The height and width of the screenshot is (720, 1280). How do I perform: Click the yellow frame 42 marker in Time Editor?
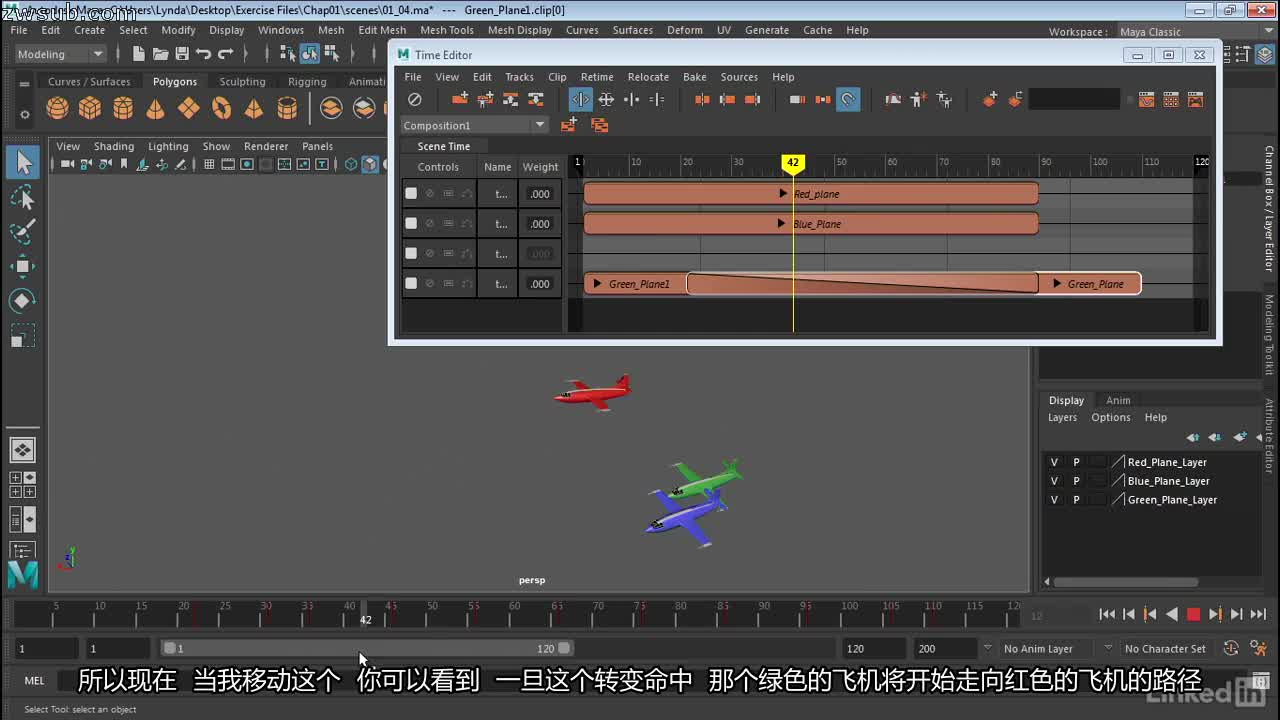(x=792, y=162)
